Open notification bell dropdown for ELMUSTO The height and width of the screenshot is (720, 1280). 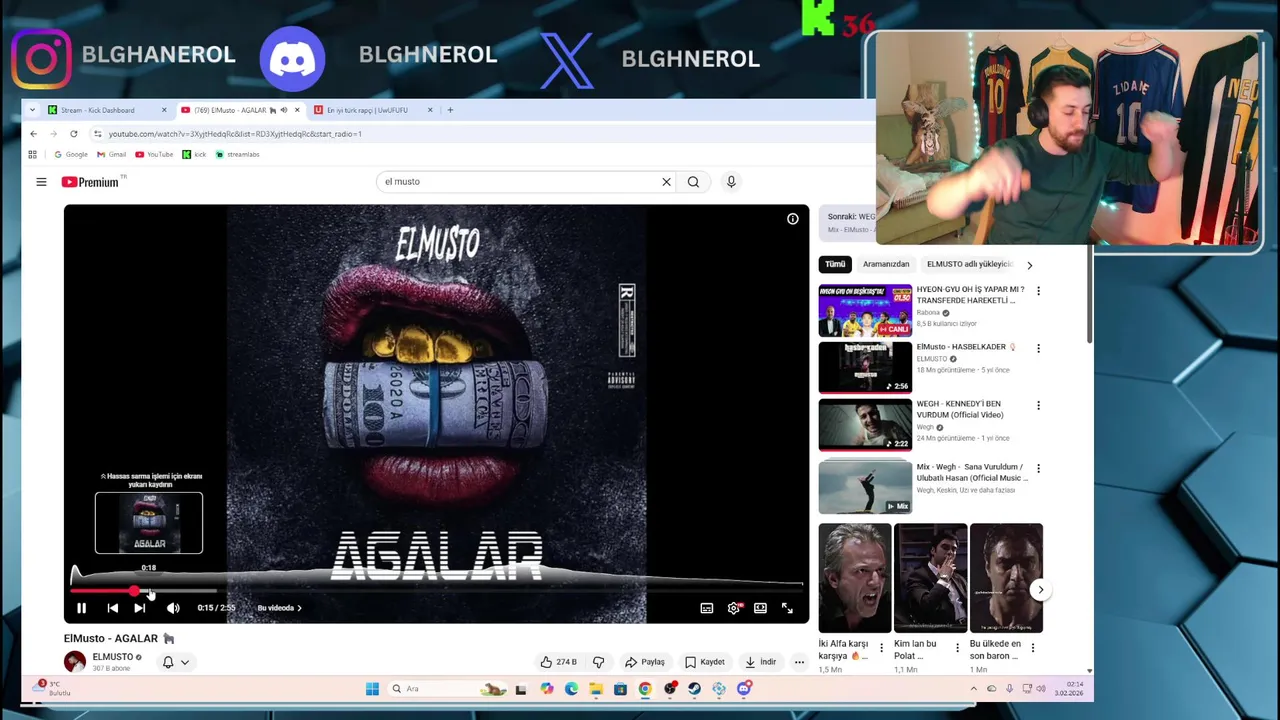[x=175, y=662]
